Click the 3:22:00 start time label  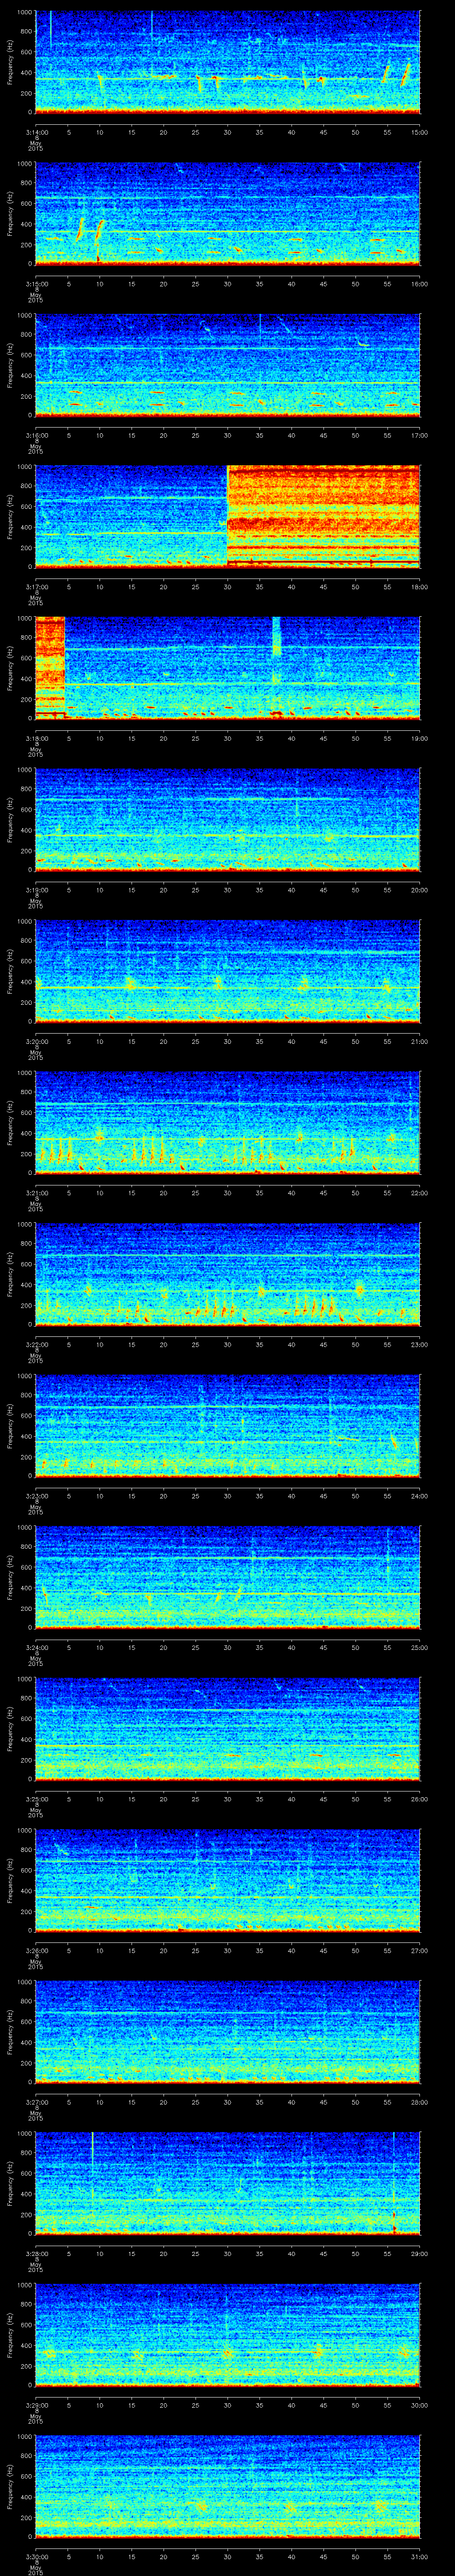click(x=36, y=1345)
